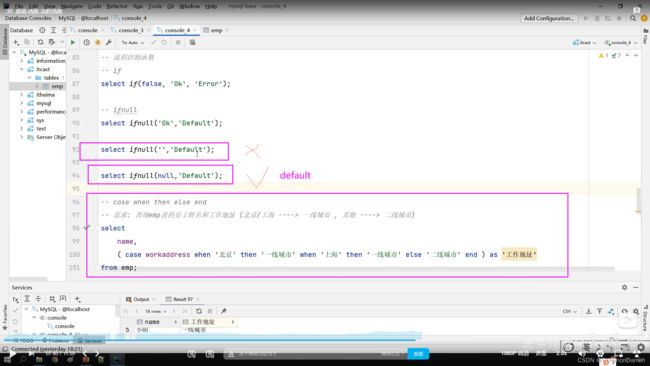Select the emp table in the Database tree
650x366 pixels.
coord(57,86)
